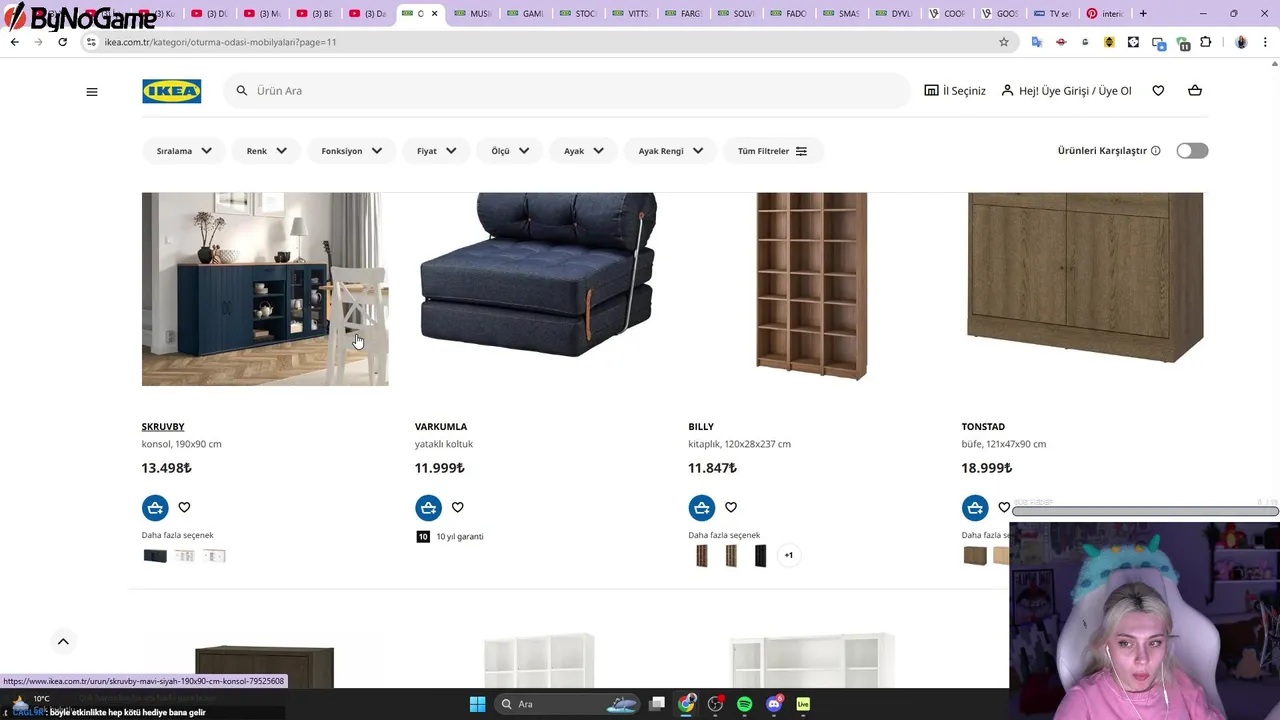Switch to the STOC browser tab
1280x720 pixels.
(x=576, y=14)
